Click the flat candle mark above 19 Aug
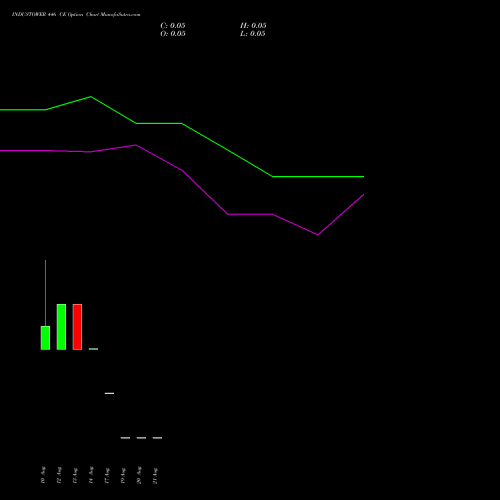The width and height of the screenshot is (500, 500). pyautogui.click(x=125, y=438)
